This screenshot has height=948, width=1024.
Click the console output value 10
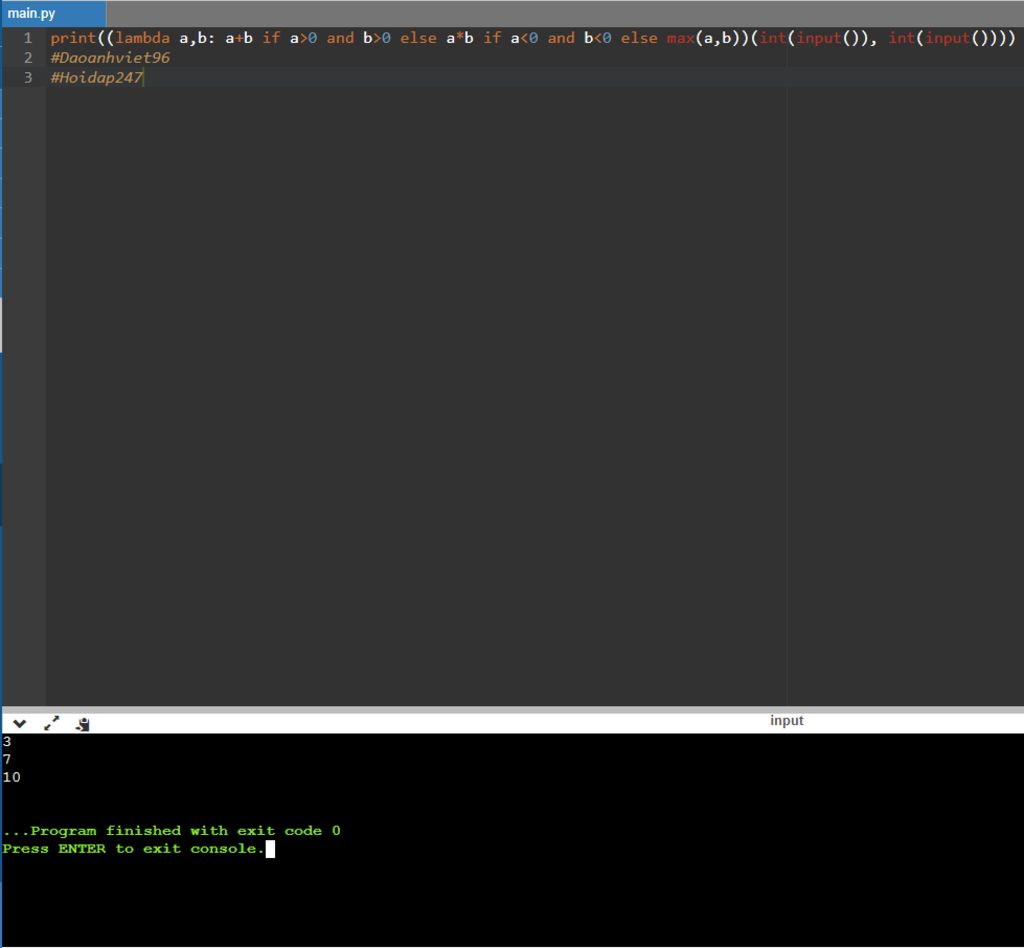[12, 777]
